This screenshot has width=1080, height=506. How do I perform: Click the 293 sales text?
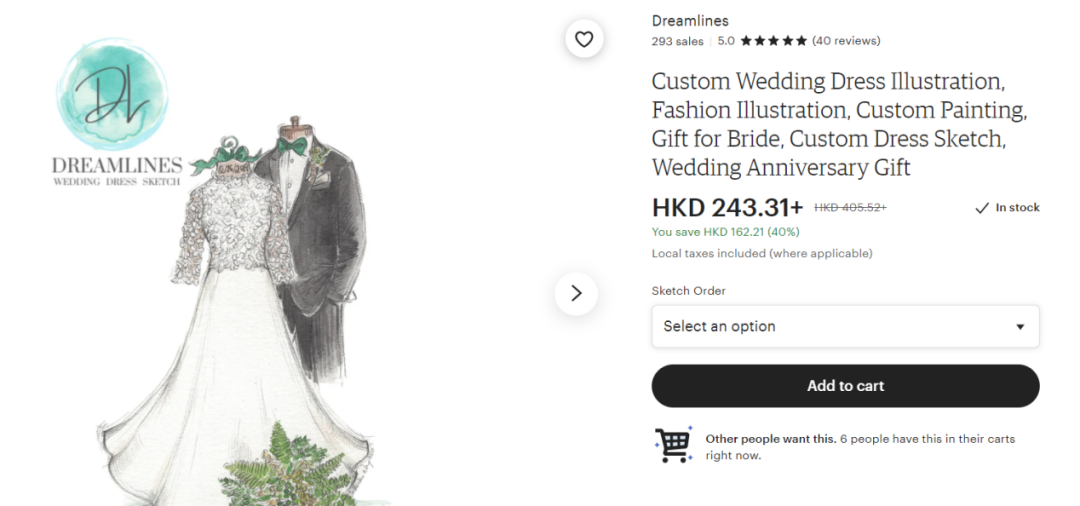pyautogui.click(x=677, y=41)
